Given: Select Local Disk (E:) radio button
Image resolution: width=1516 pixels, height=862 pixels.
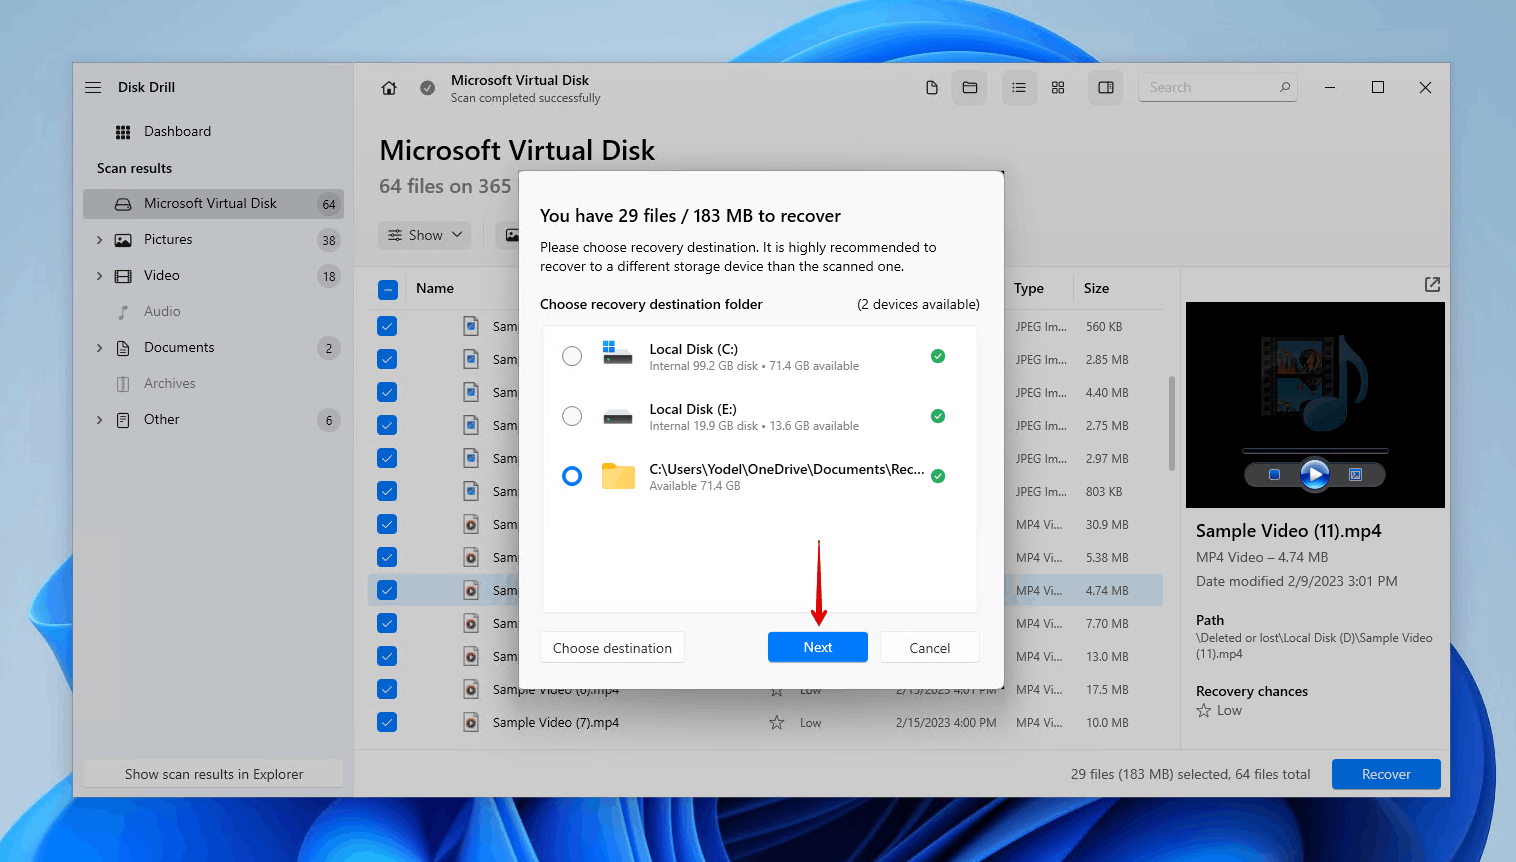Looking at the screenshot, I should [572, 416].
